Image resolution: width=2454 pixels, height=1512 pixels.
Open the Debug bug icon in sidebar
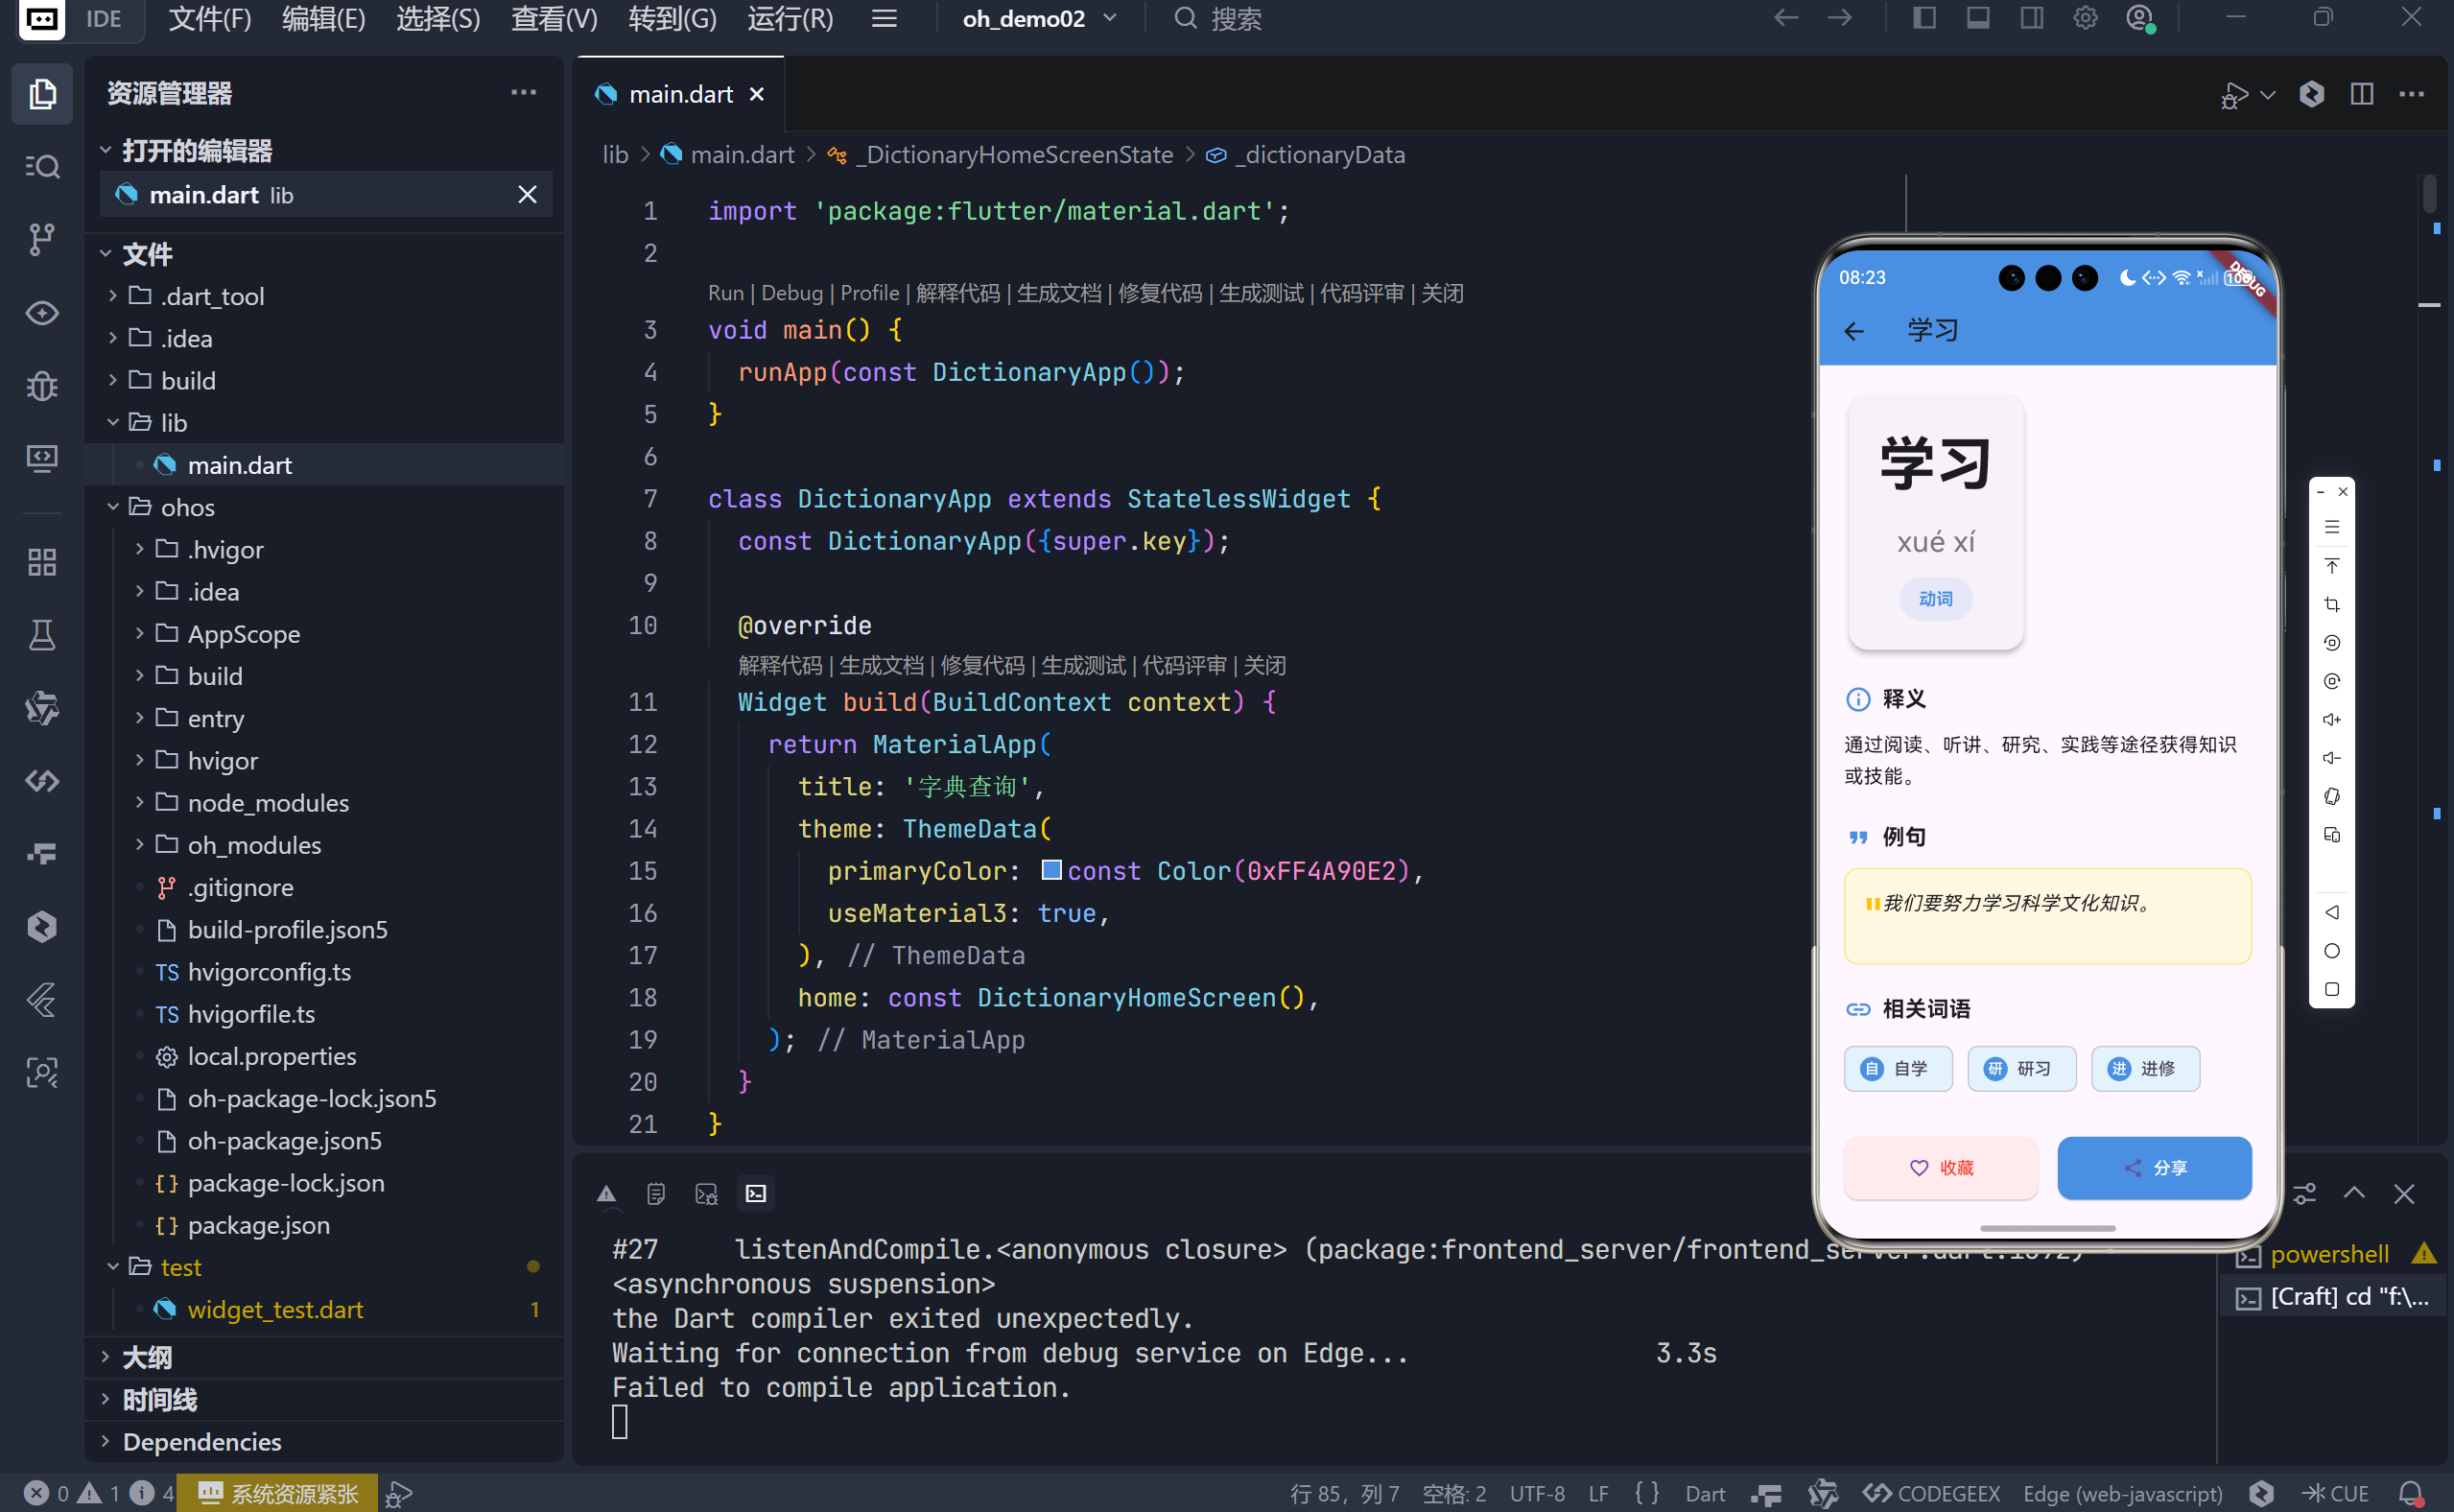(x=41, y=386)
